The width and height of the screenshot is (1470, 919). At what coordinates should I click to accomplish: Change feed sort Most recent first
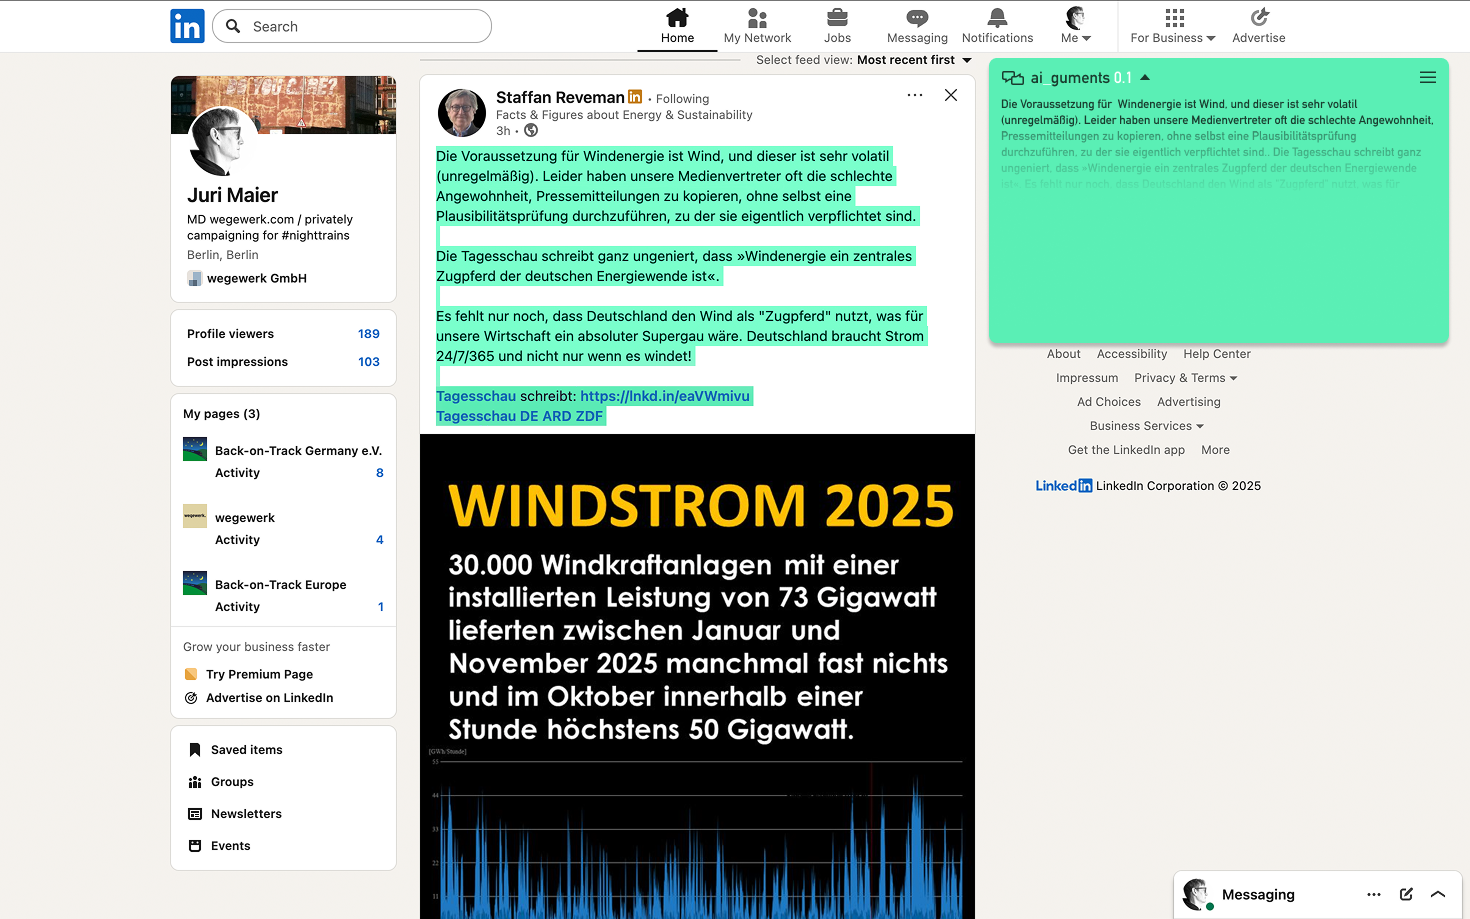[x=913, y=60]
